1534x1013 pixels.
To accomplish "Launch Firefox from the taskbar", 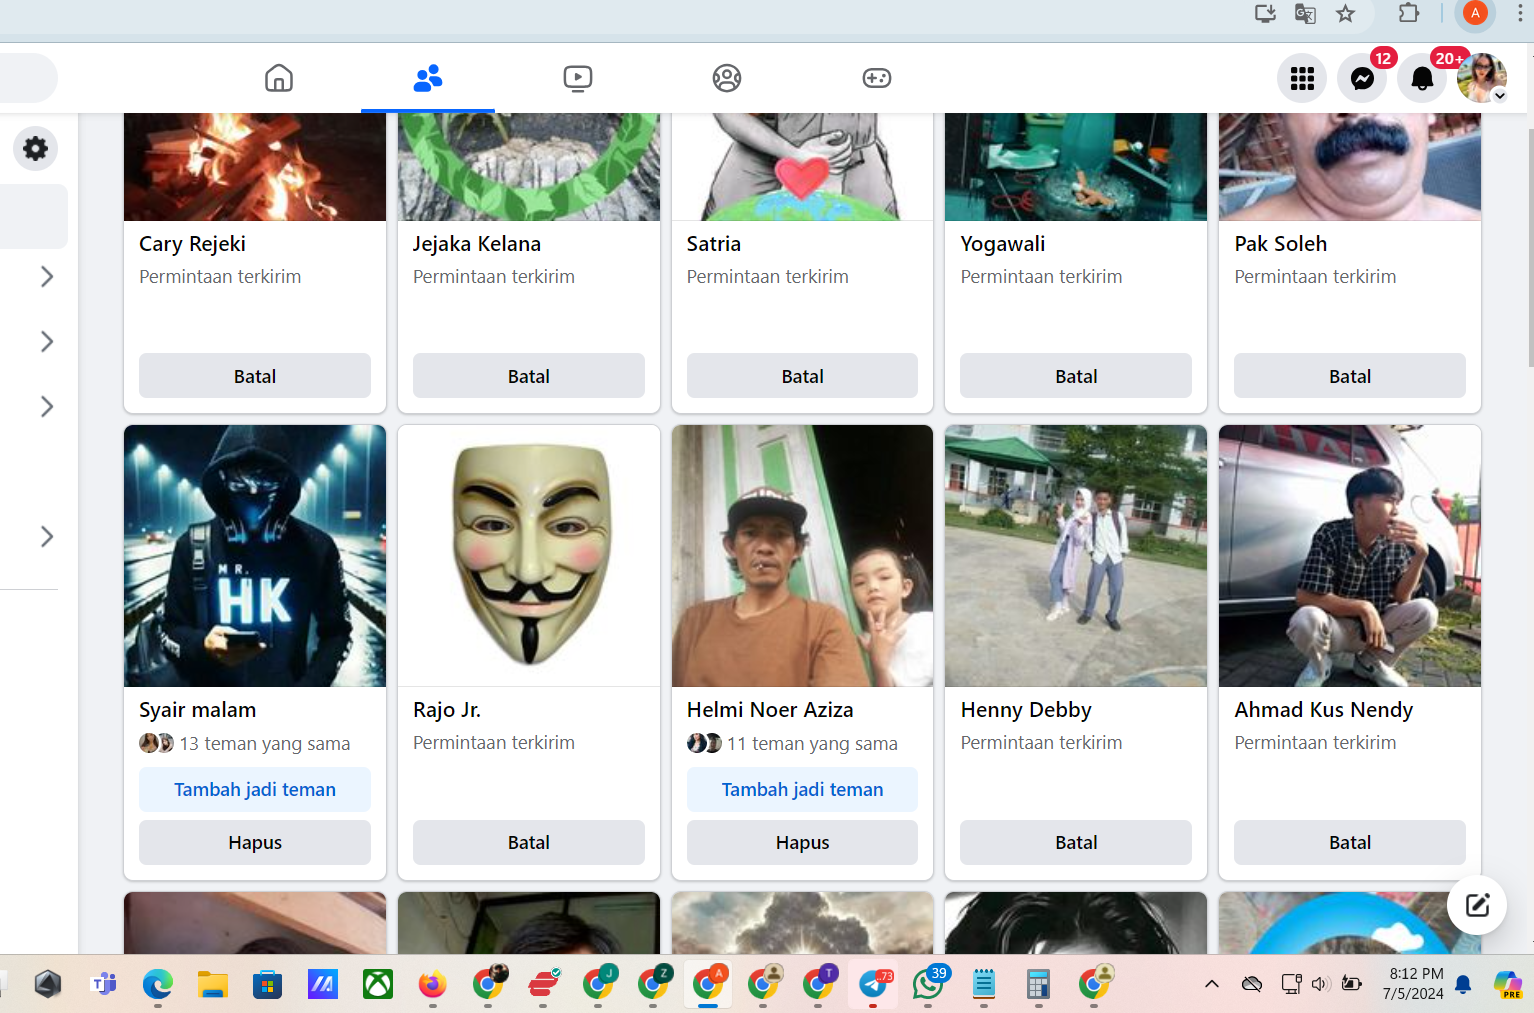I will [432, 985].
